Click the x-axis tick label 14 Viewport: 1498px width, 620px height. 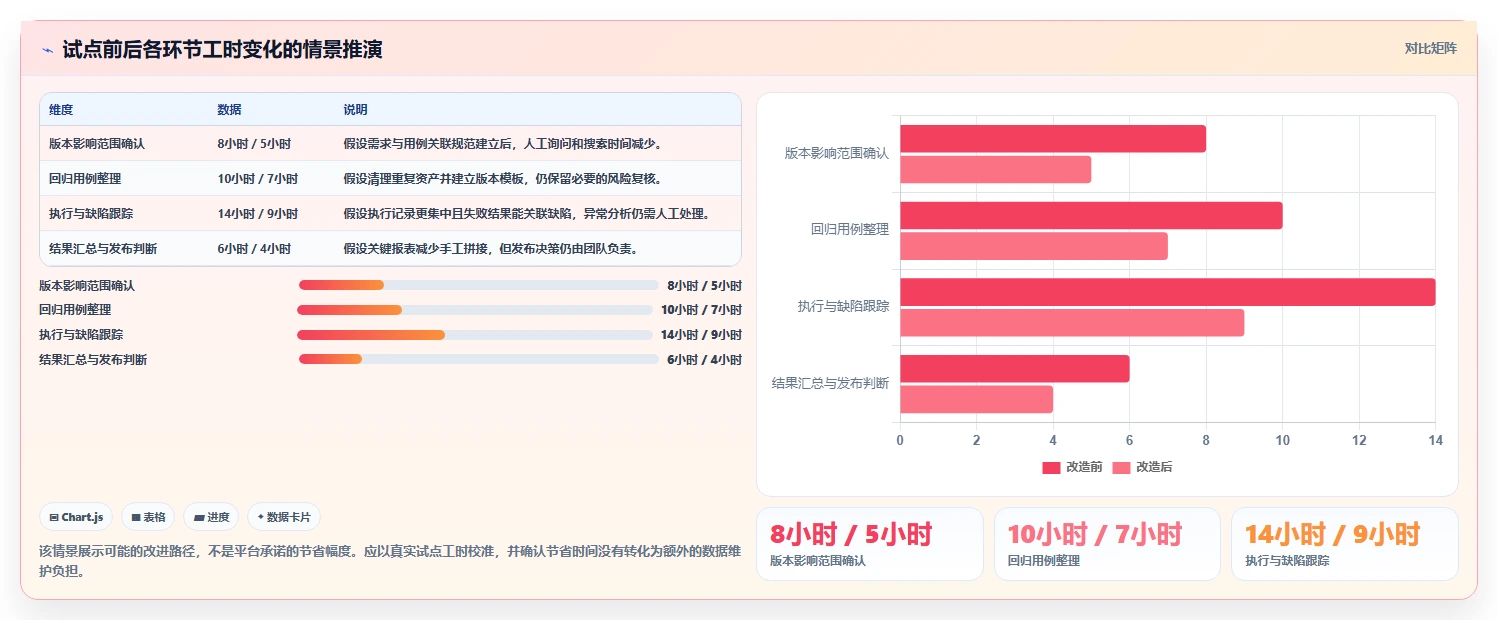1435,440
